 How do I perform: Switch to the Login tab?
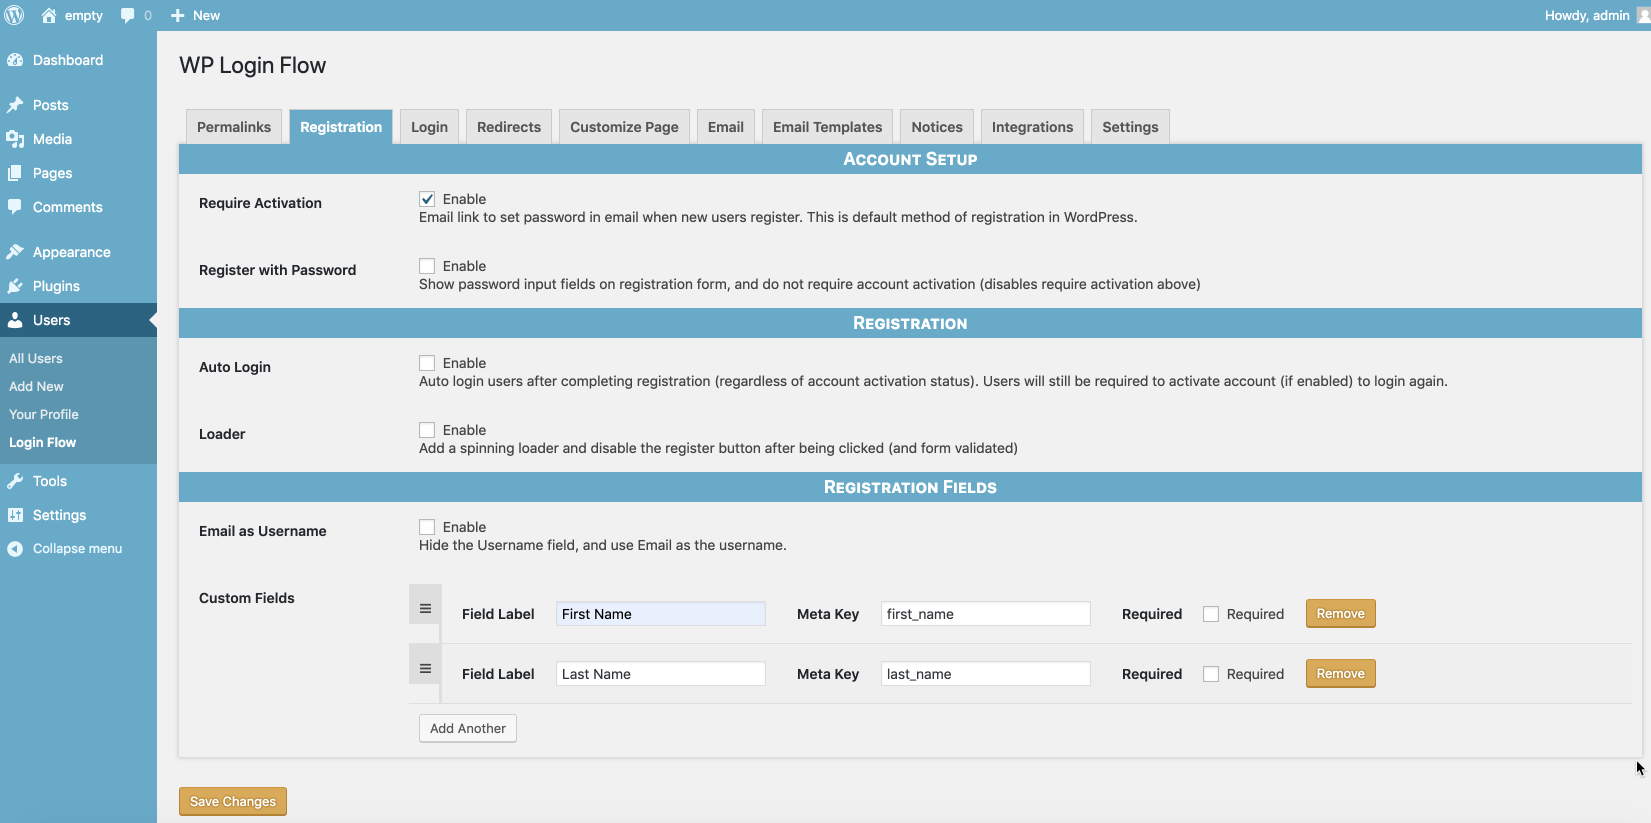[429, 127]
